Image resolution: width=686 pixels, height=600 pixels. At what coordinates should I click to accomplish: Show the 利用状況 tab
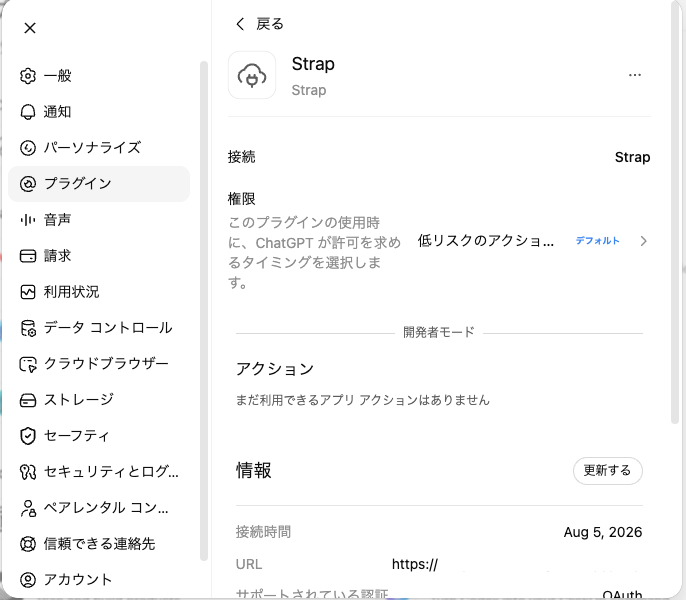(99, 291)
